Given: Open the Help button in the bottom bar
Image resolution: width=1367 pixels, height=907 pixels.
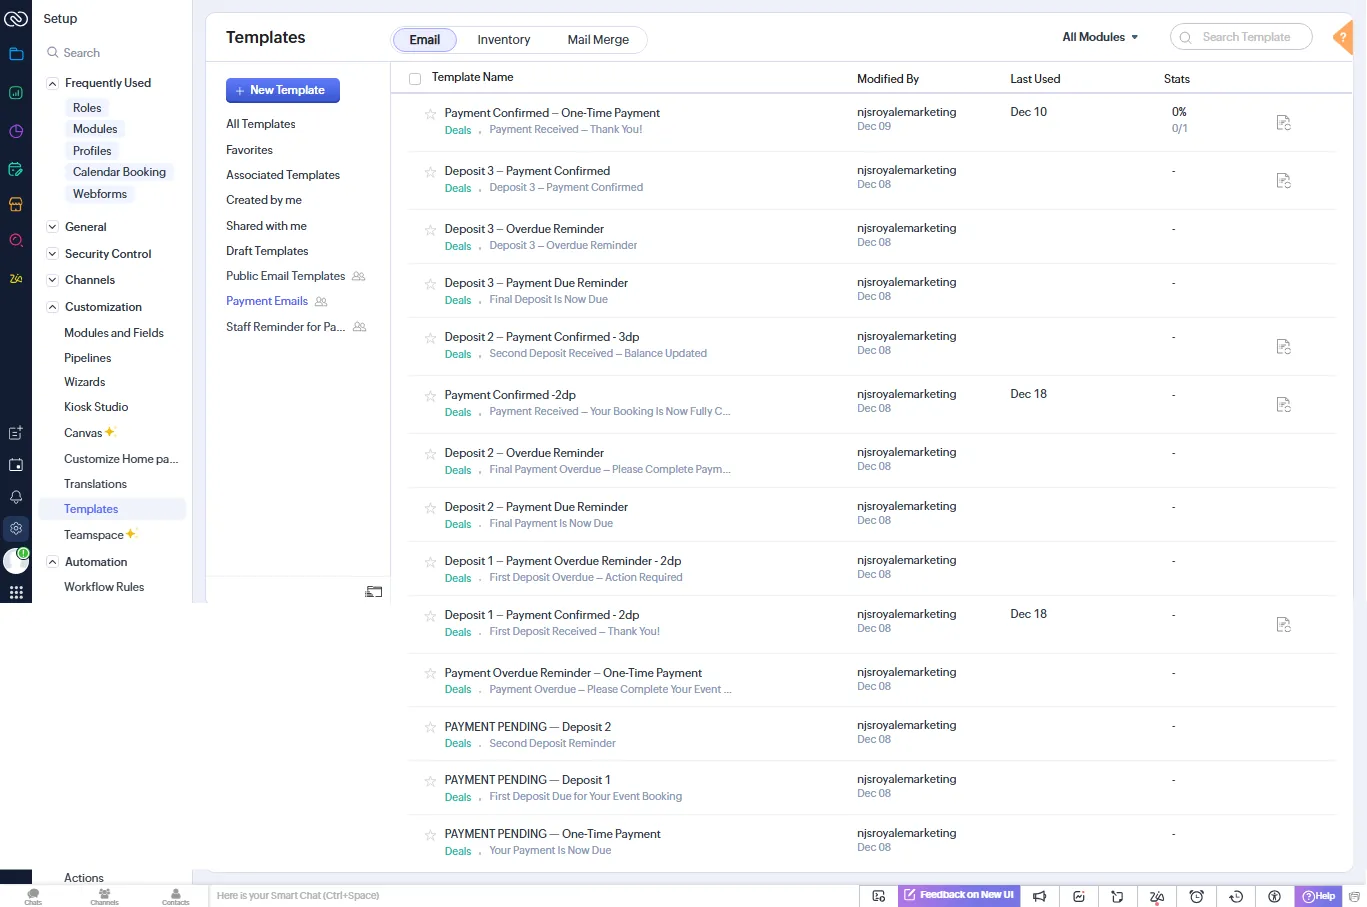Looking at the screenshot, I should tap(1318, 896).
